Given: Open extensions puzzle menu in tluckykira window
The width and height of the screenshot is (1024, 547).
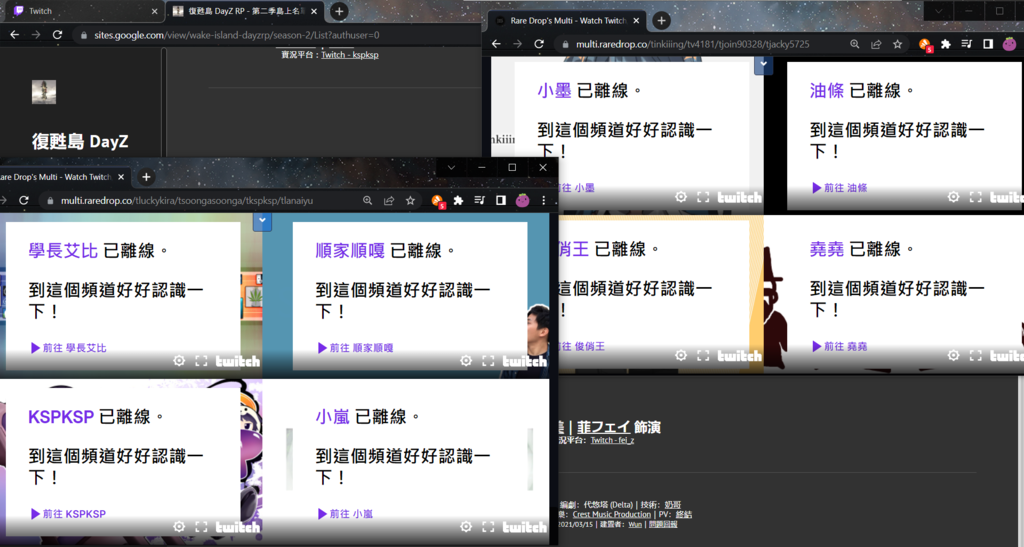Looking at the screenshot, I should click(x=458, y=201).
